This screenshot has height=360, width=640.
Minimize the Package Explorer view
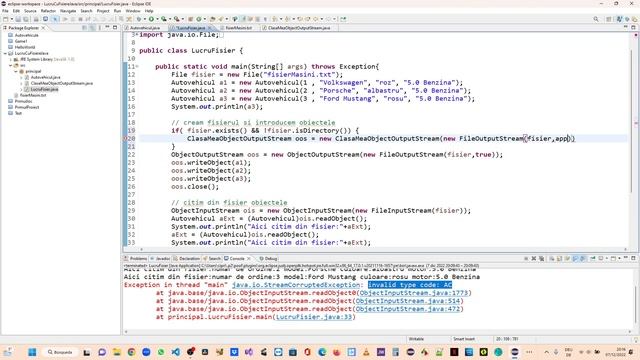point(108,28)
